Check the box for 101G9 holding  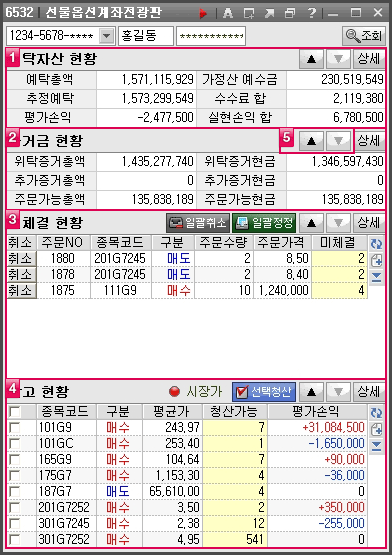(15, 427)
